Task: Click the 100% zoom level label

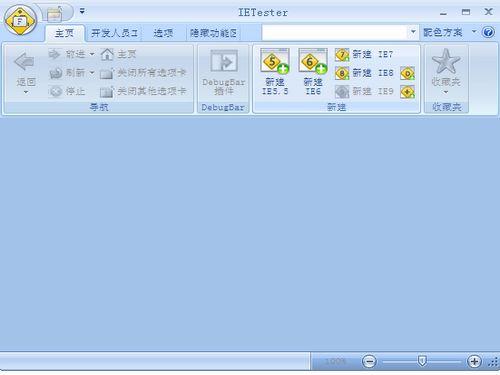Action: coord(336,361)
